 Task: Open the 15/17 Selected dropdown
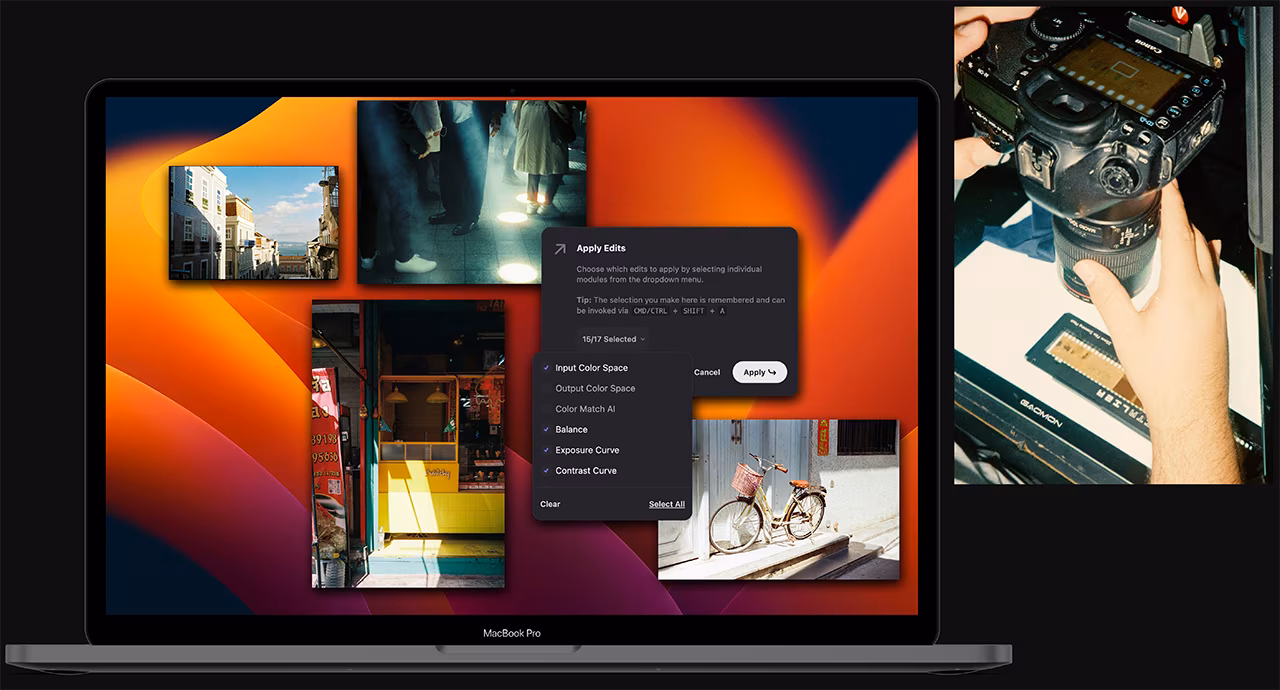[613, 339]
